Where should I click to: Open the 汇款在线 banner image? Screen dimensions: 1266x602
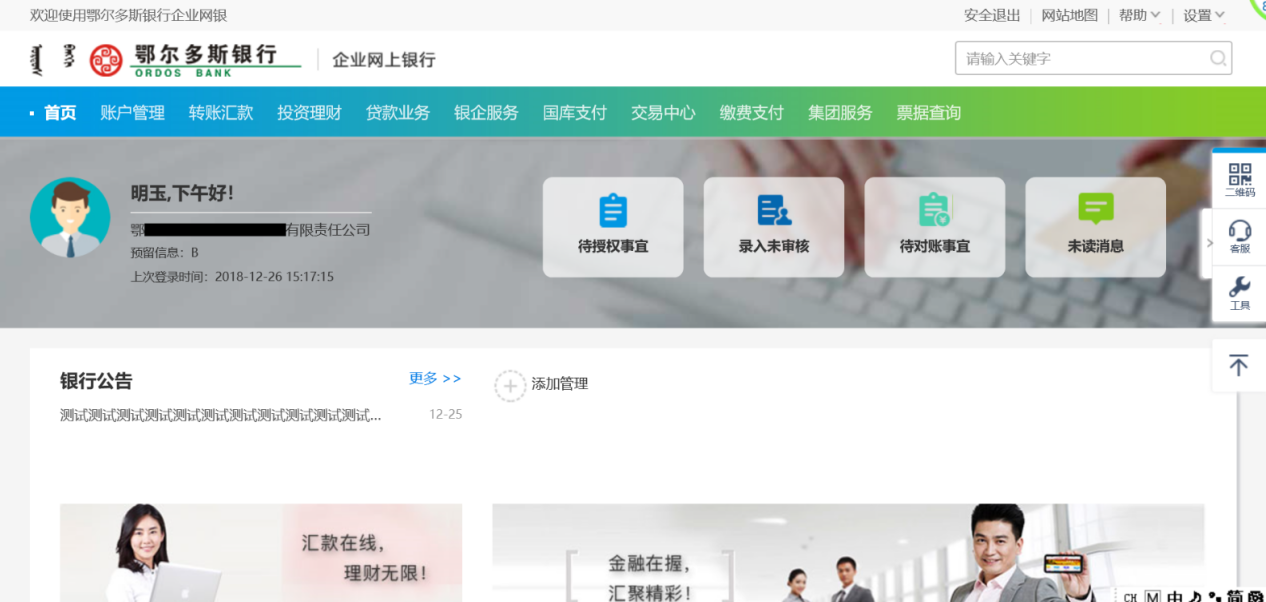point(261,552)
